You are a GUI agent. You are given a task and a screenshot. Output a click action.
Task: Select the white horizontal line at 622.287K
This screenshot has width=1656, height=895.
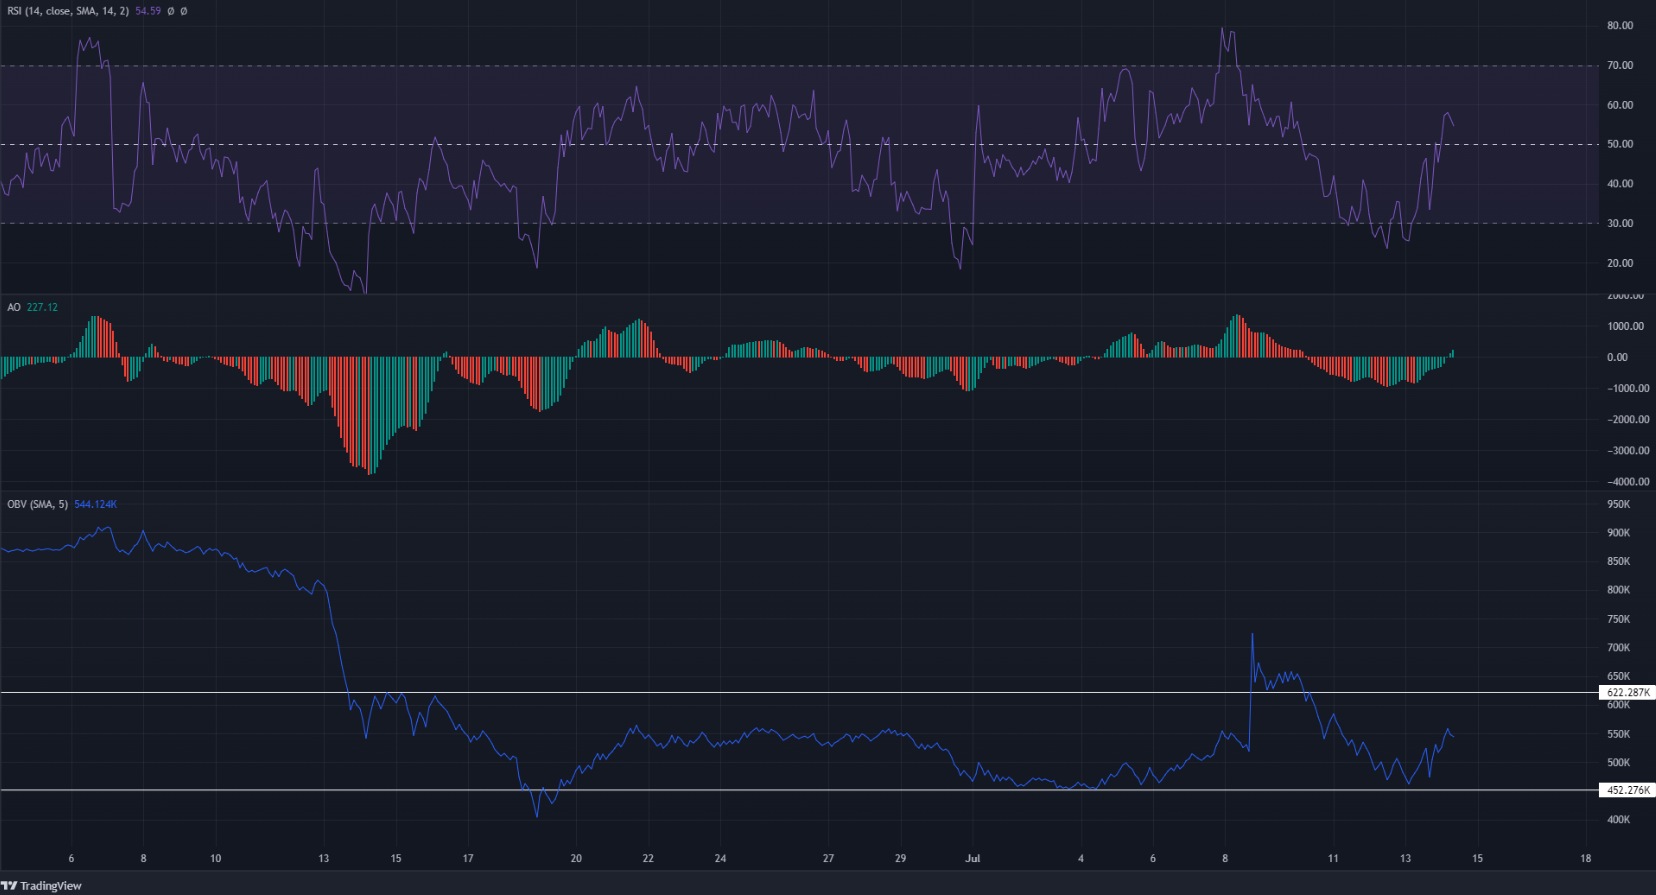(x=800, y=692)
